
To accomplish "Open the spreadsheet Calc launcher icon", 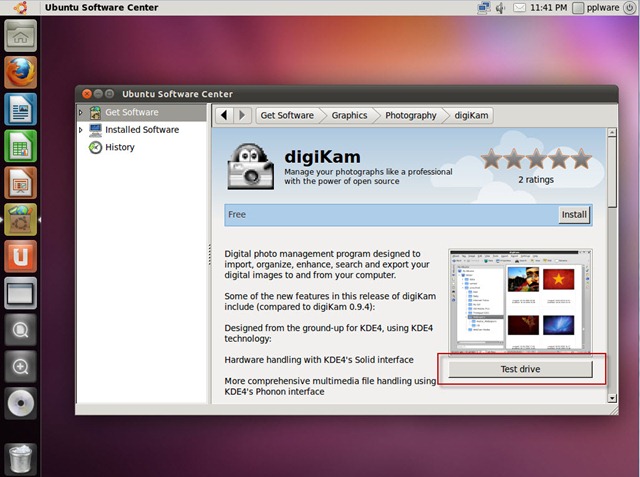I will (20, 146).
